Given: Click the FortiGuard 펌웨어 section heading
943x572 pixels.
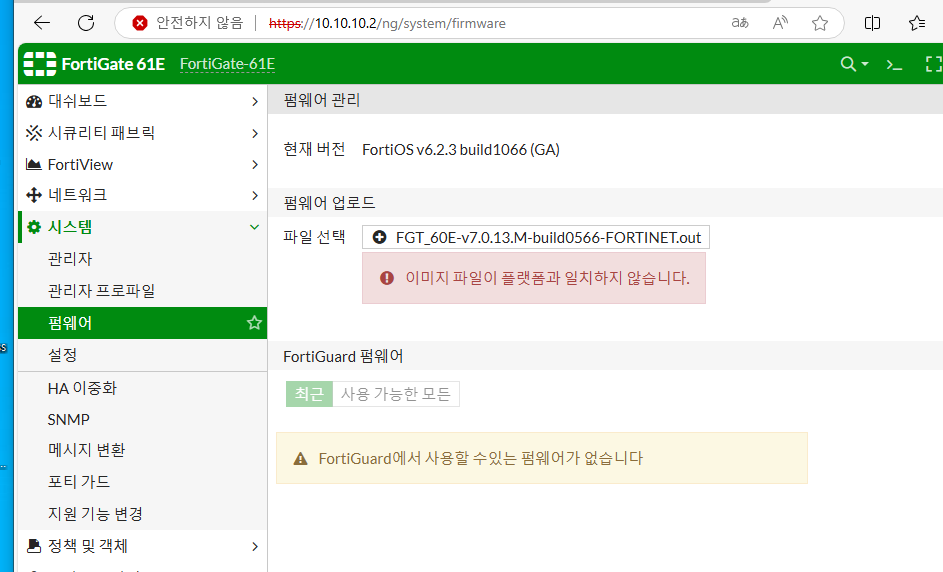Looking at the screenshot, I should pyautogui.click(x=343, y=357).
